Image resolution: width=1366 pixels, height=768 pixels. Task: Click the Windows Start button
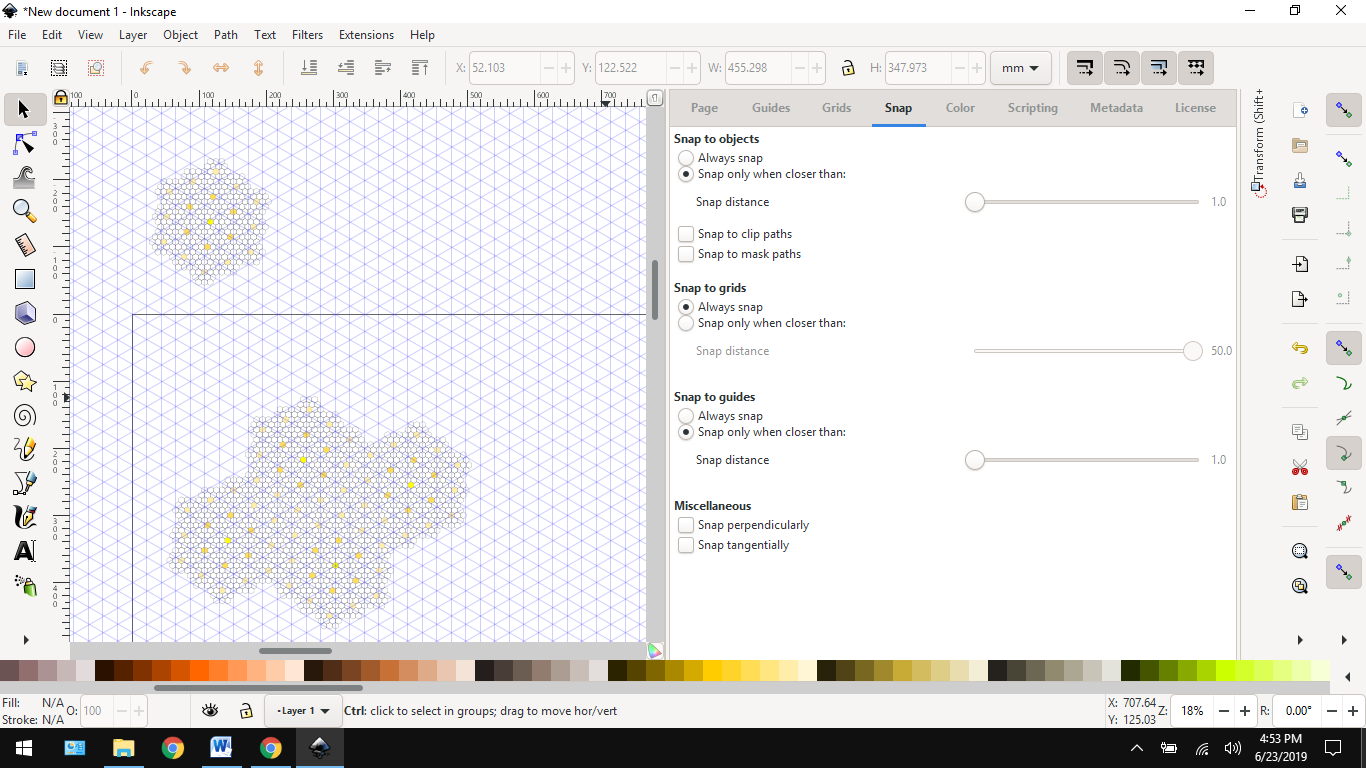[23, 748]
